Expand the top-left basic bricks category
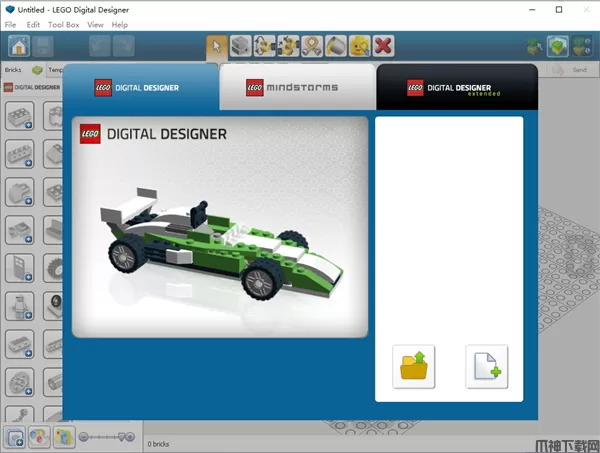The width and height of the screenshot is (600, 453). tap(19, 118)
